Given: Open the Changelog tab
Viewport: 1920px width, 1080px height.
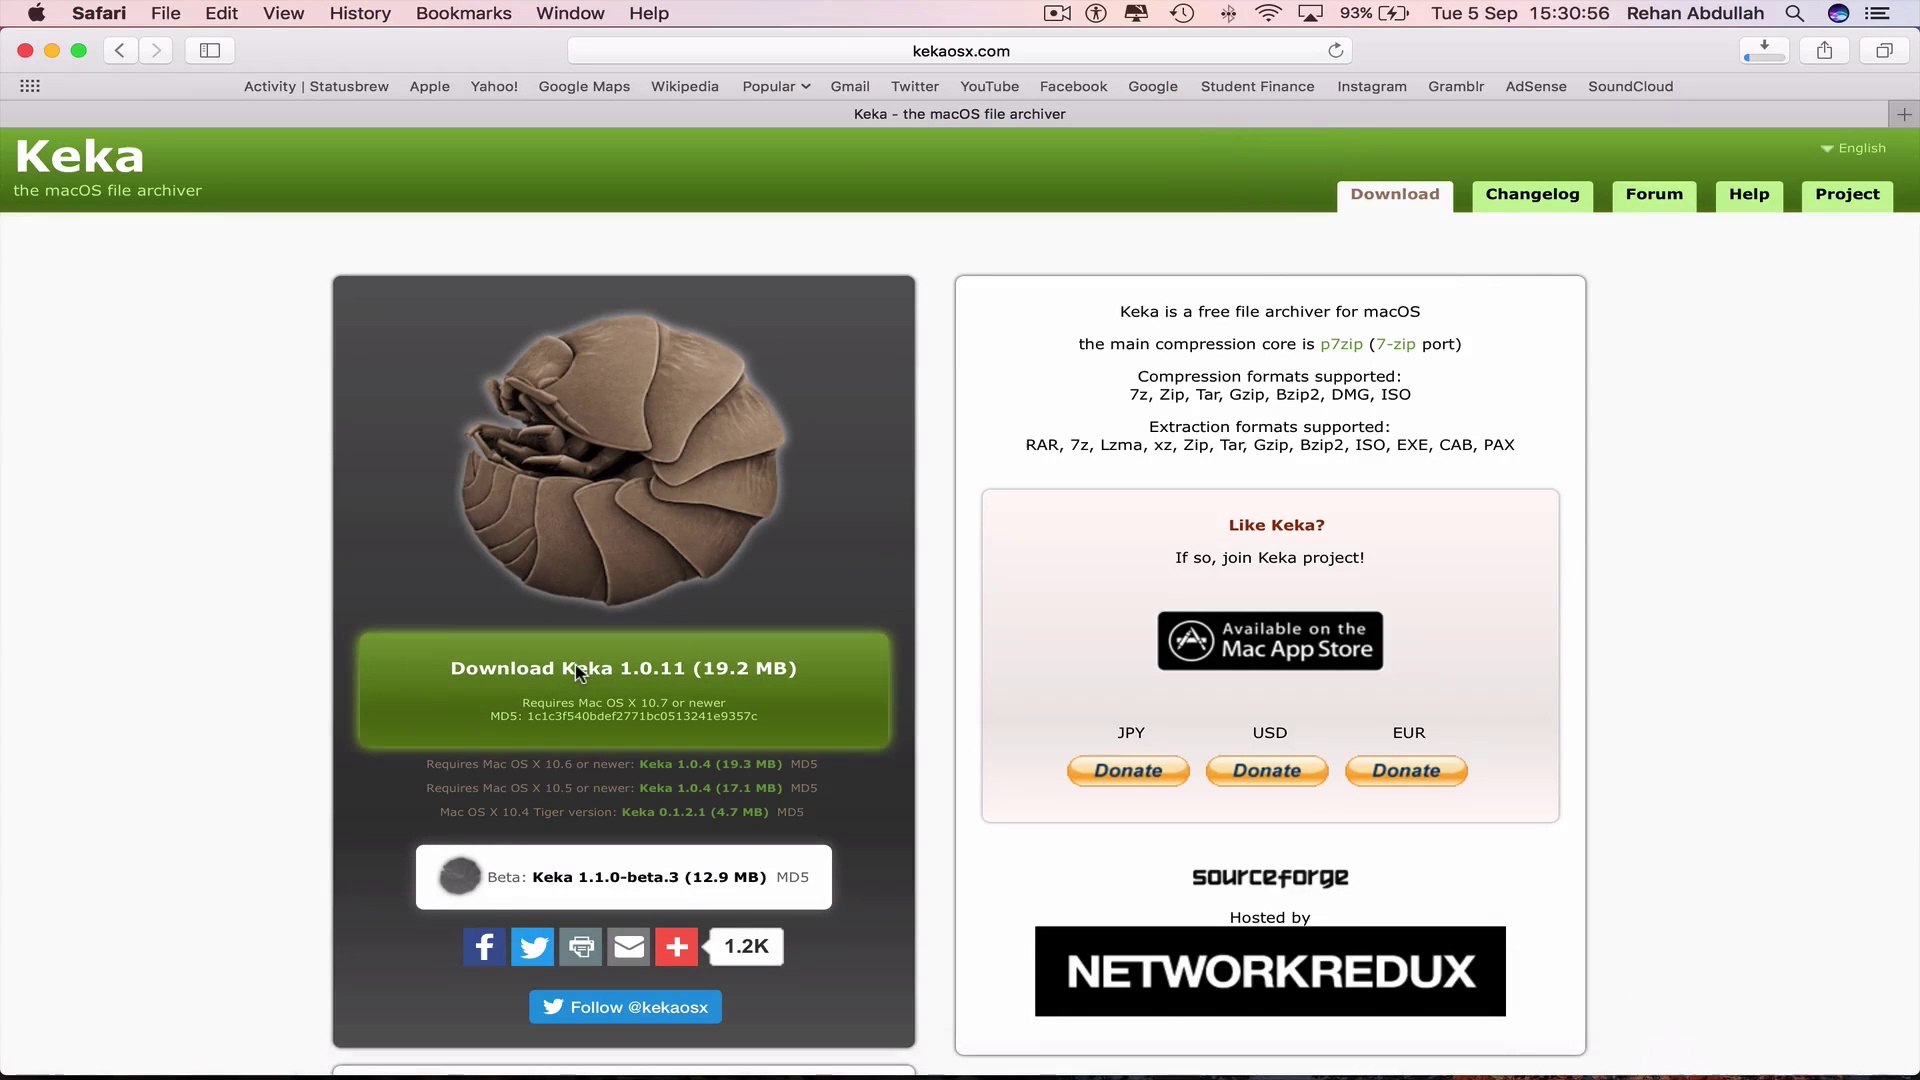Looking at the screenshot, I should [1532, 194].
